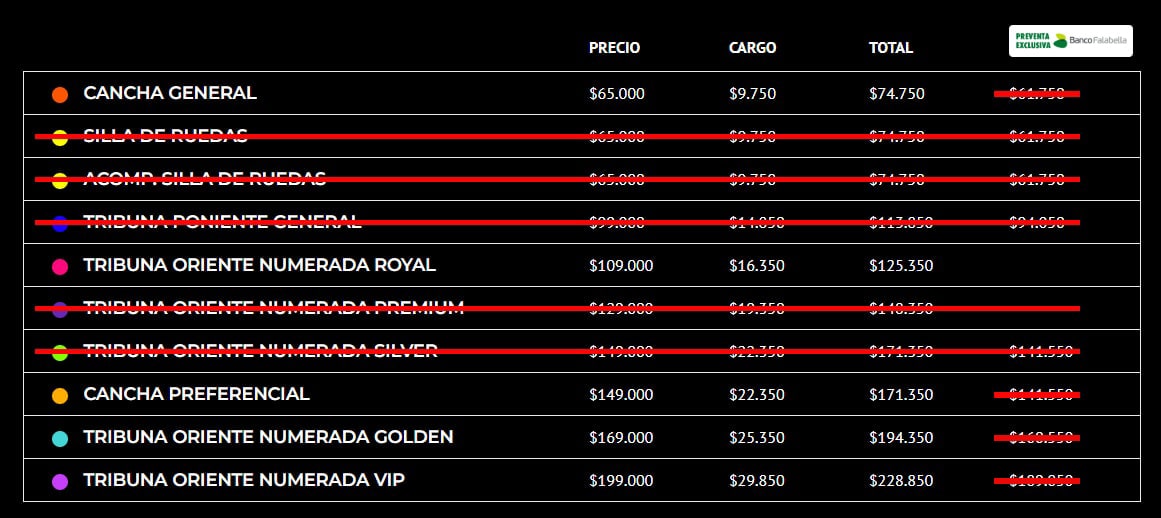Select Tribuna Oriente Numerada Royal ticket label
Image resolution: width=1161 pixels, height=518 pixels.
(x=259, y=265)
